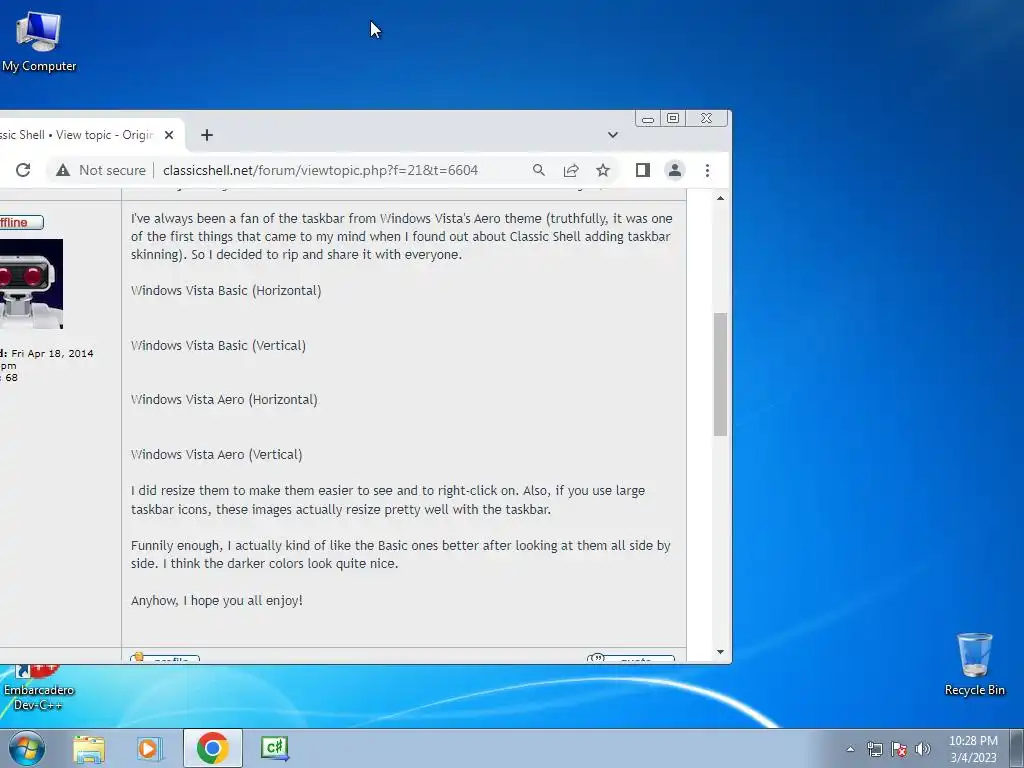The image size is (1024, 768).
Task: Click the Not secure warning icon
Action: click(63, 170)
